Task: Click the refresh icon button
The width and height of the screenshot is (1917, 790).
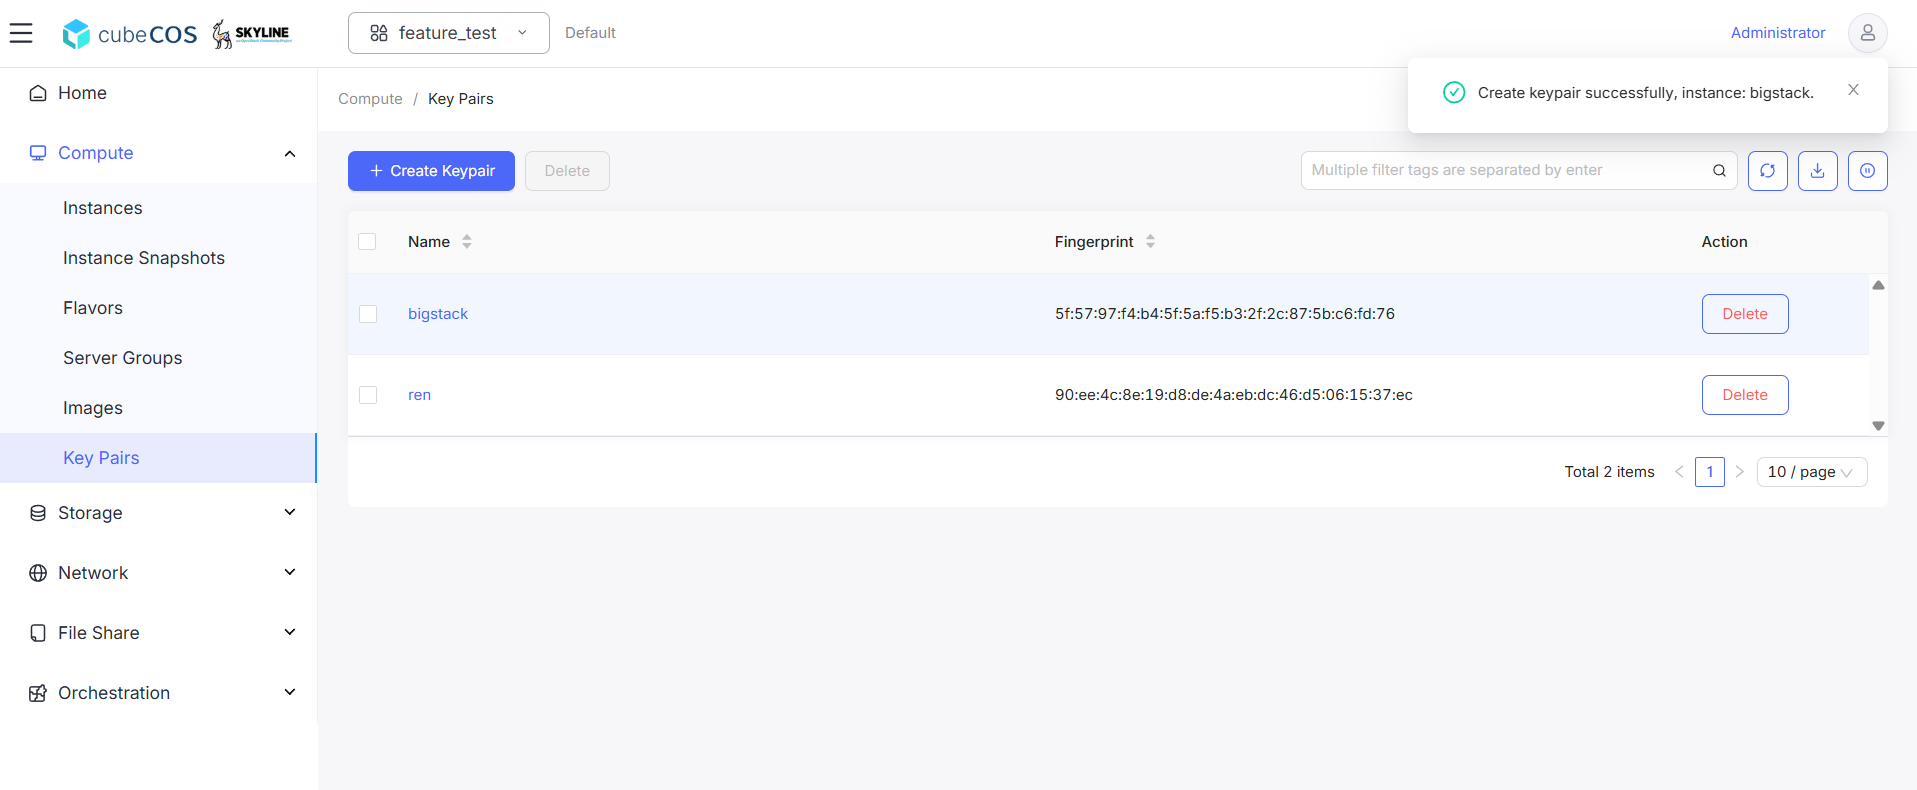Action: (x=1767, y=171)
